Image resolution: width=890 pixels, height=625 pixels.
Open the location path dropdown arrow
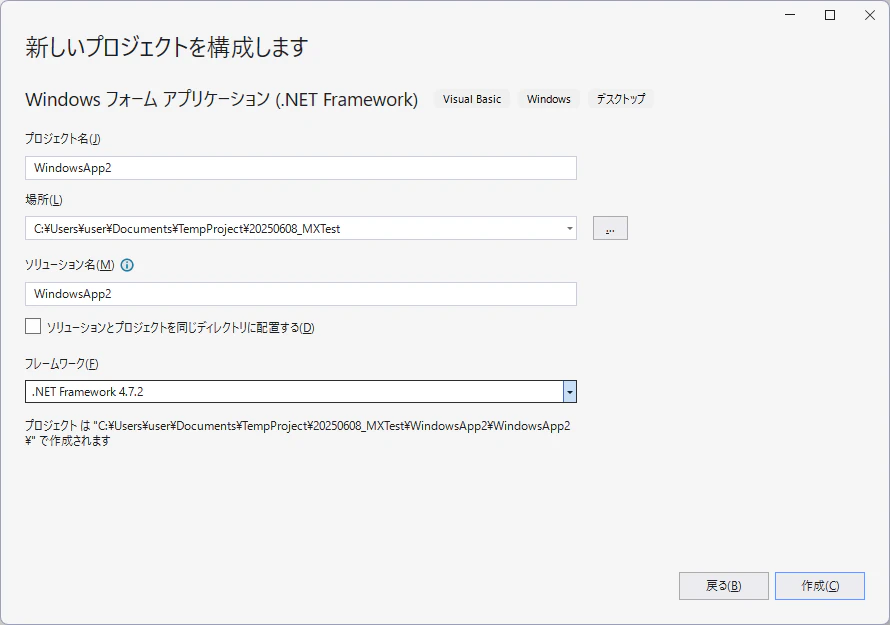[x=569, y=229]
